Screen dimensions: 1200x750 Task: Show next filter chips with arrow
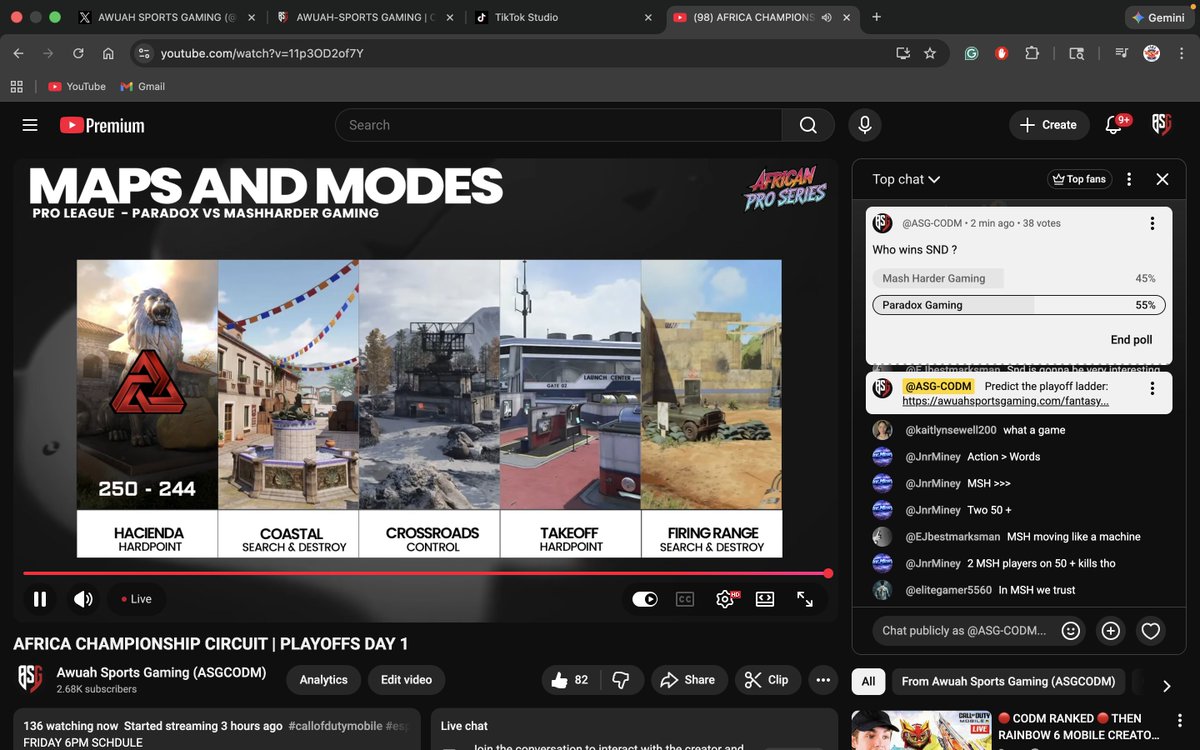pyautogui.click(x=1166, y=685)
